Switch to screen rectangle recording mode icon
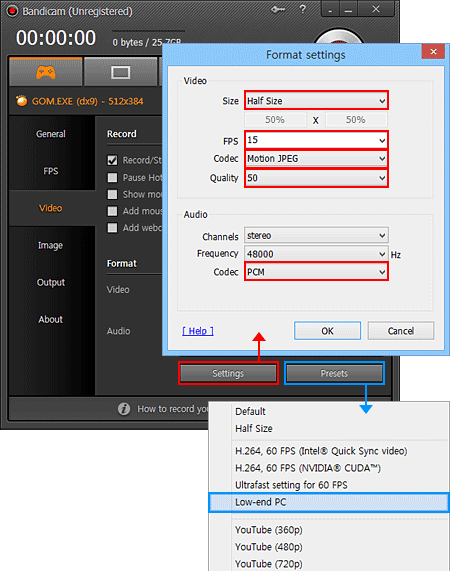This screenshot has height=571, width=450. [121, 72]
